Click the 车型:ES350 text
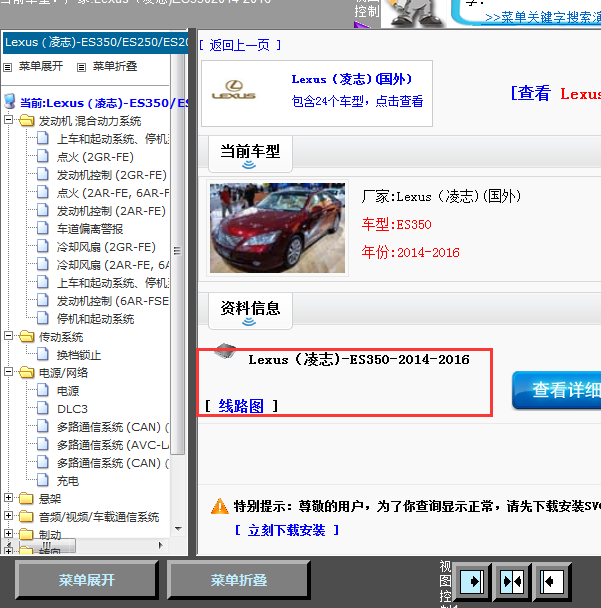Screen dimensions: 601x608 pos(396,224)
